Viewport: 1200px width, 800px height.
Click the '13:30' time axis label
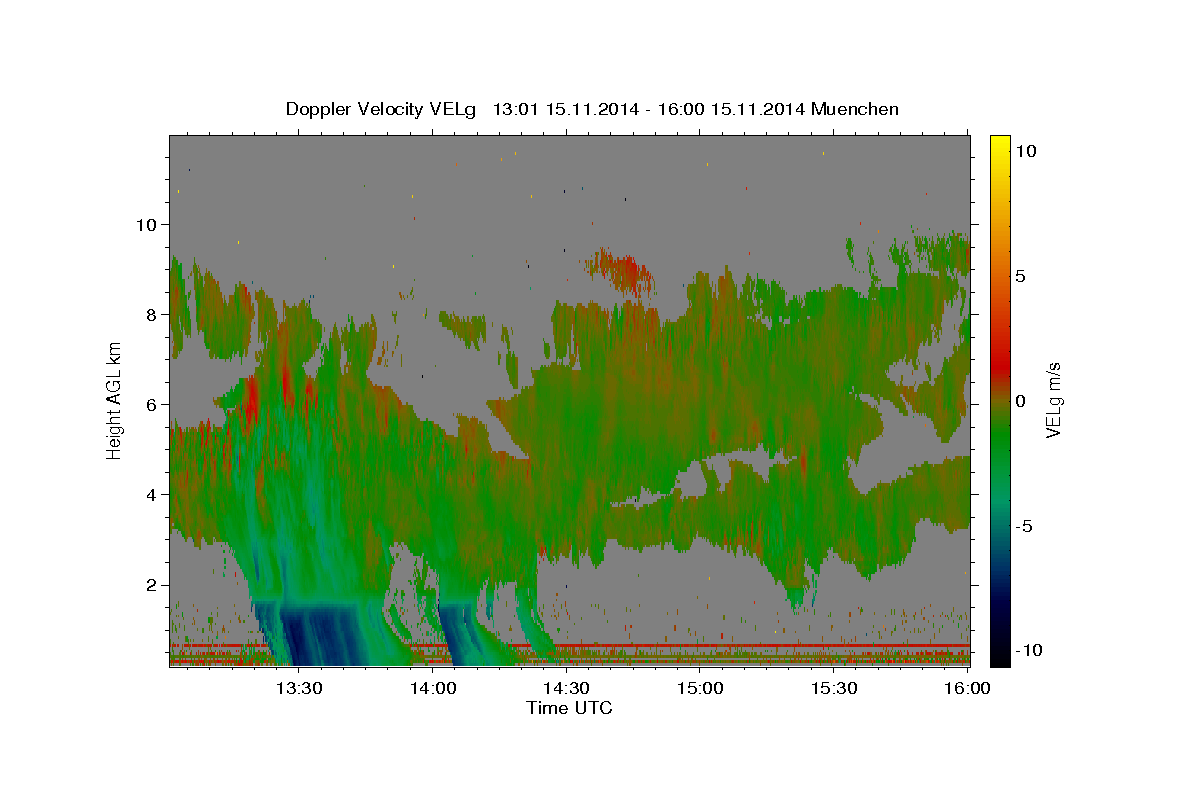298,689
